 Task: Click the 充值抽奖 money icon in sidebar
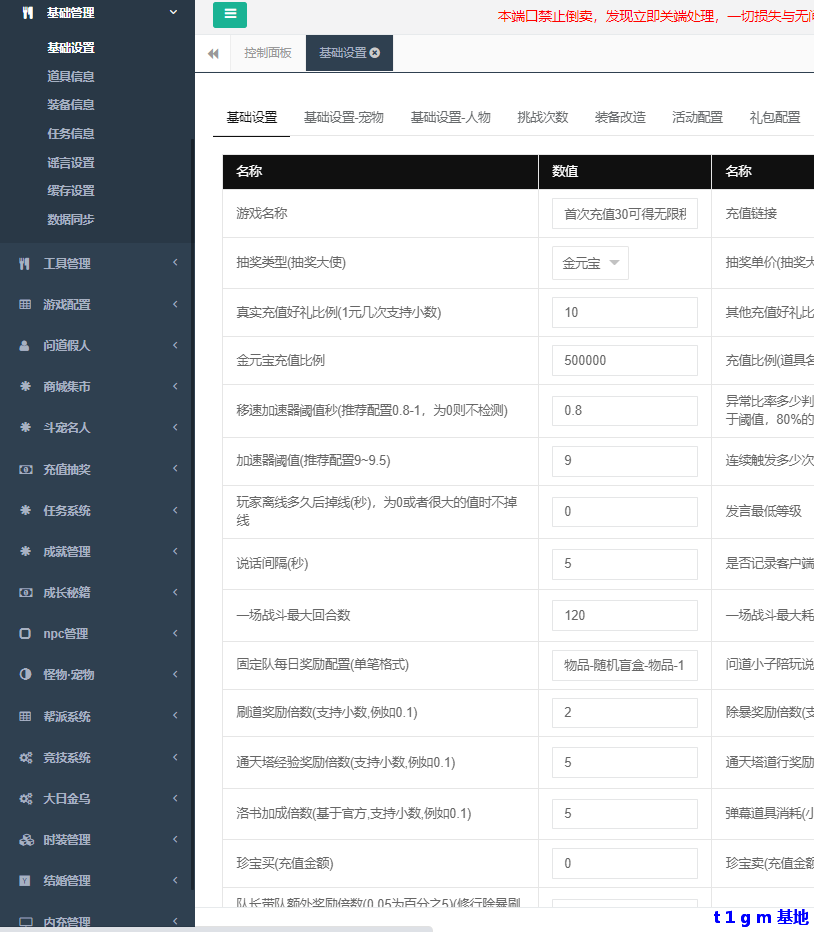point(25,469)
